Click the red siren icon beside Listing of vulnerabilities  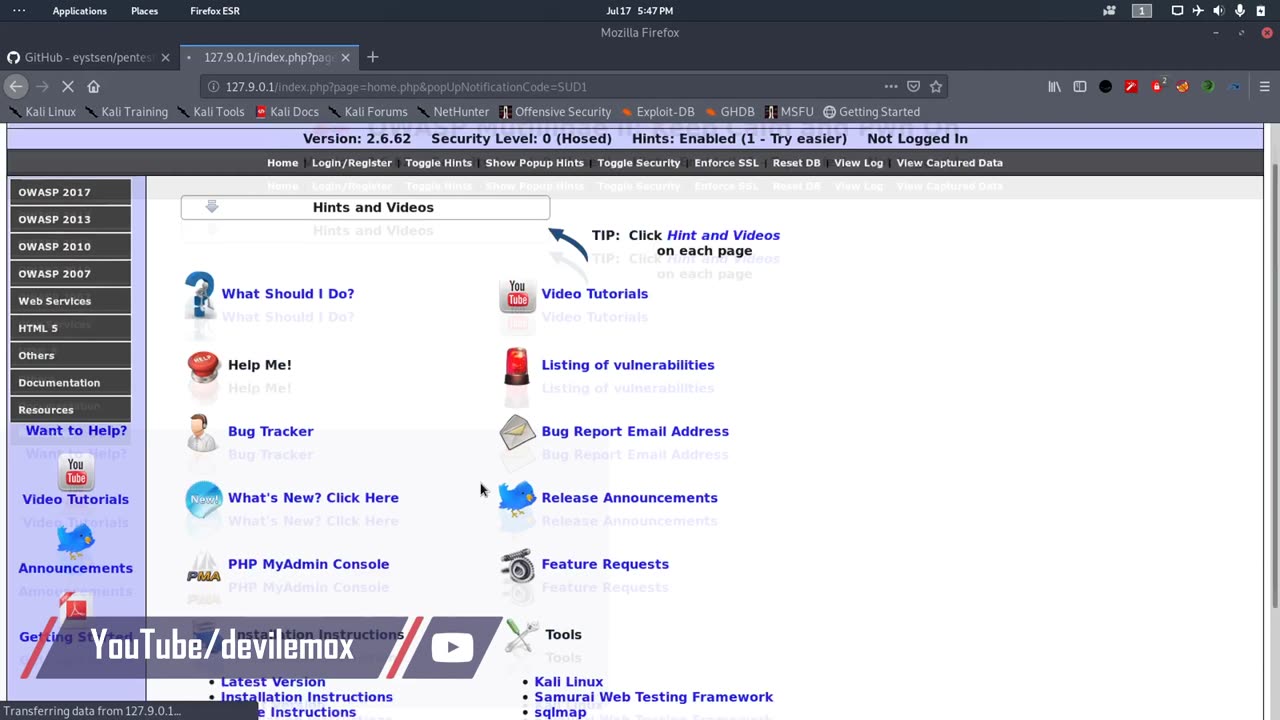pos(516,366)
